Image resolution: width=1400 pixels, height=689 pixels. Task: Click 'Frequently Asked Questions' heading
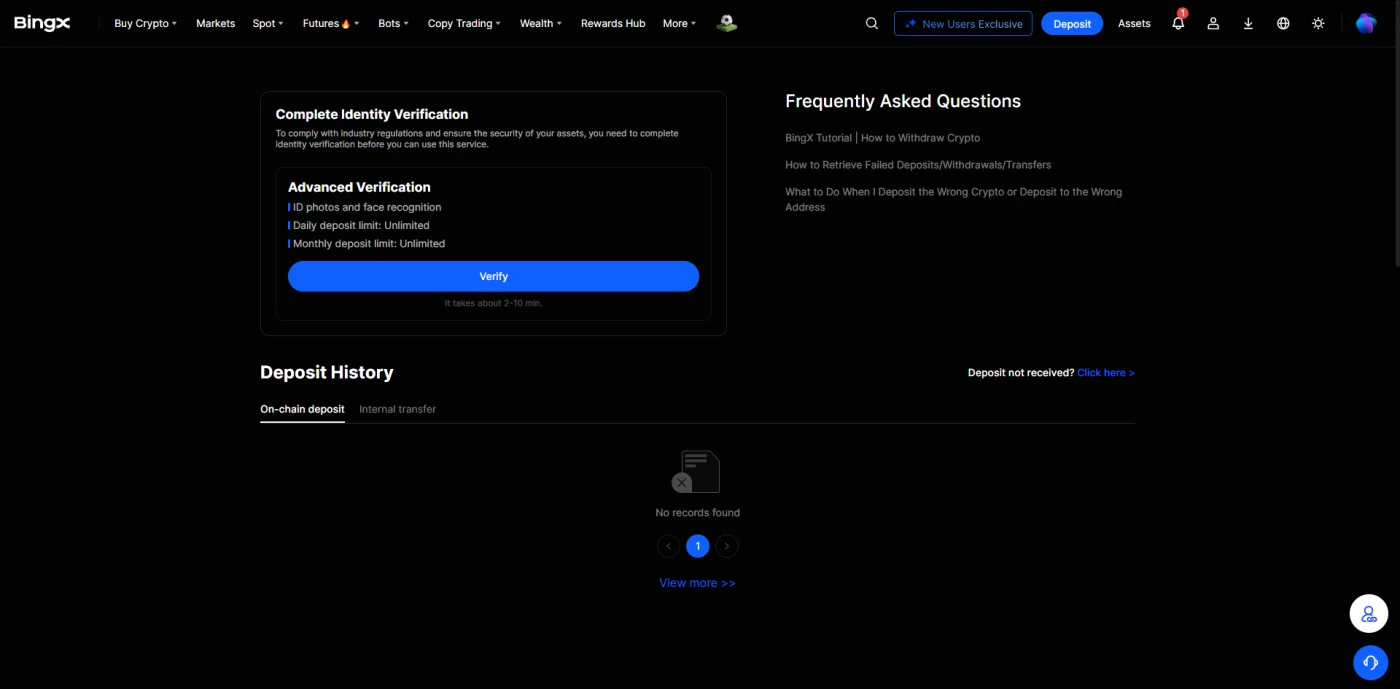tap(903, 101)
